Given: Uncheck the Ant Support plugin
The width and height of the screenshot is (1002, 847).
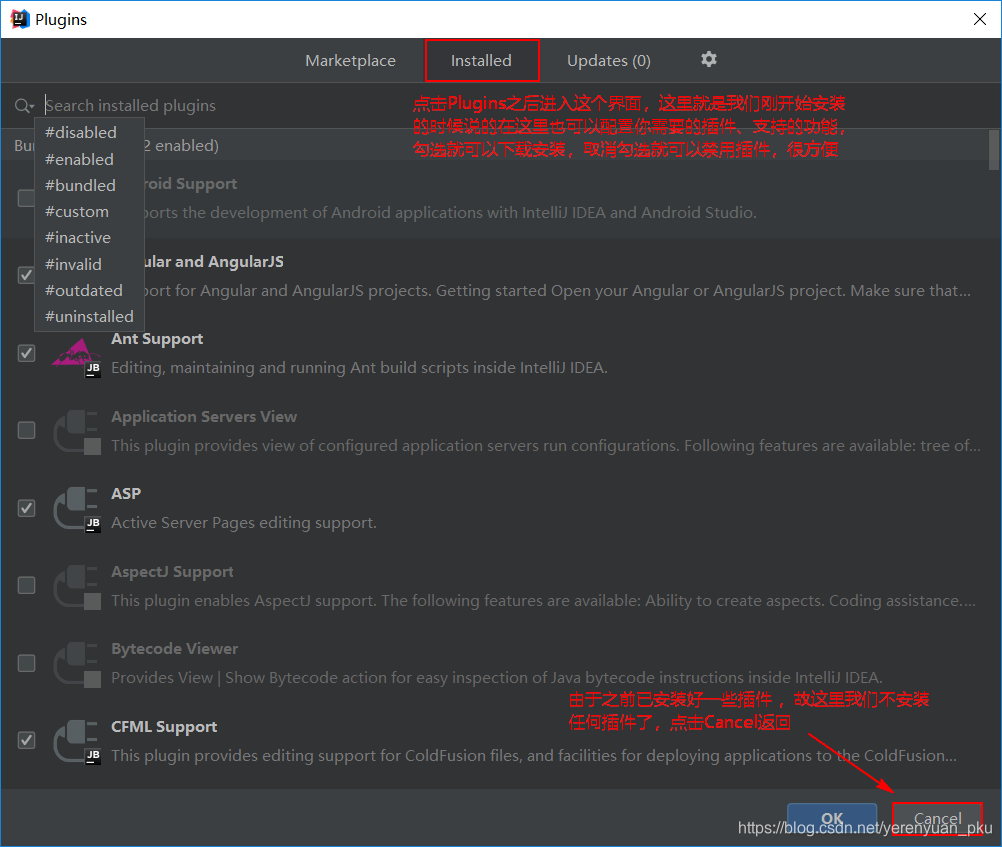Looking at the screenshot, I should point(26,353).
